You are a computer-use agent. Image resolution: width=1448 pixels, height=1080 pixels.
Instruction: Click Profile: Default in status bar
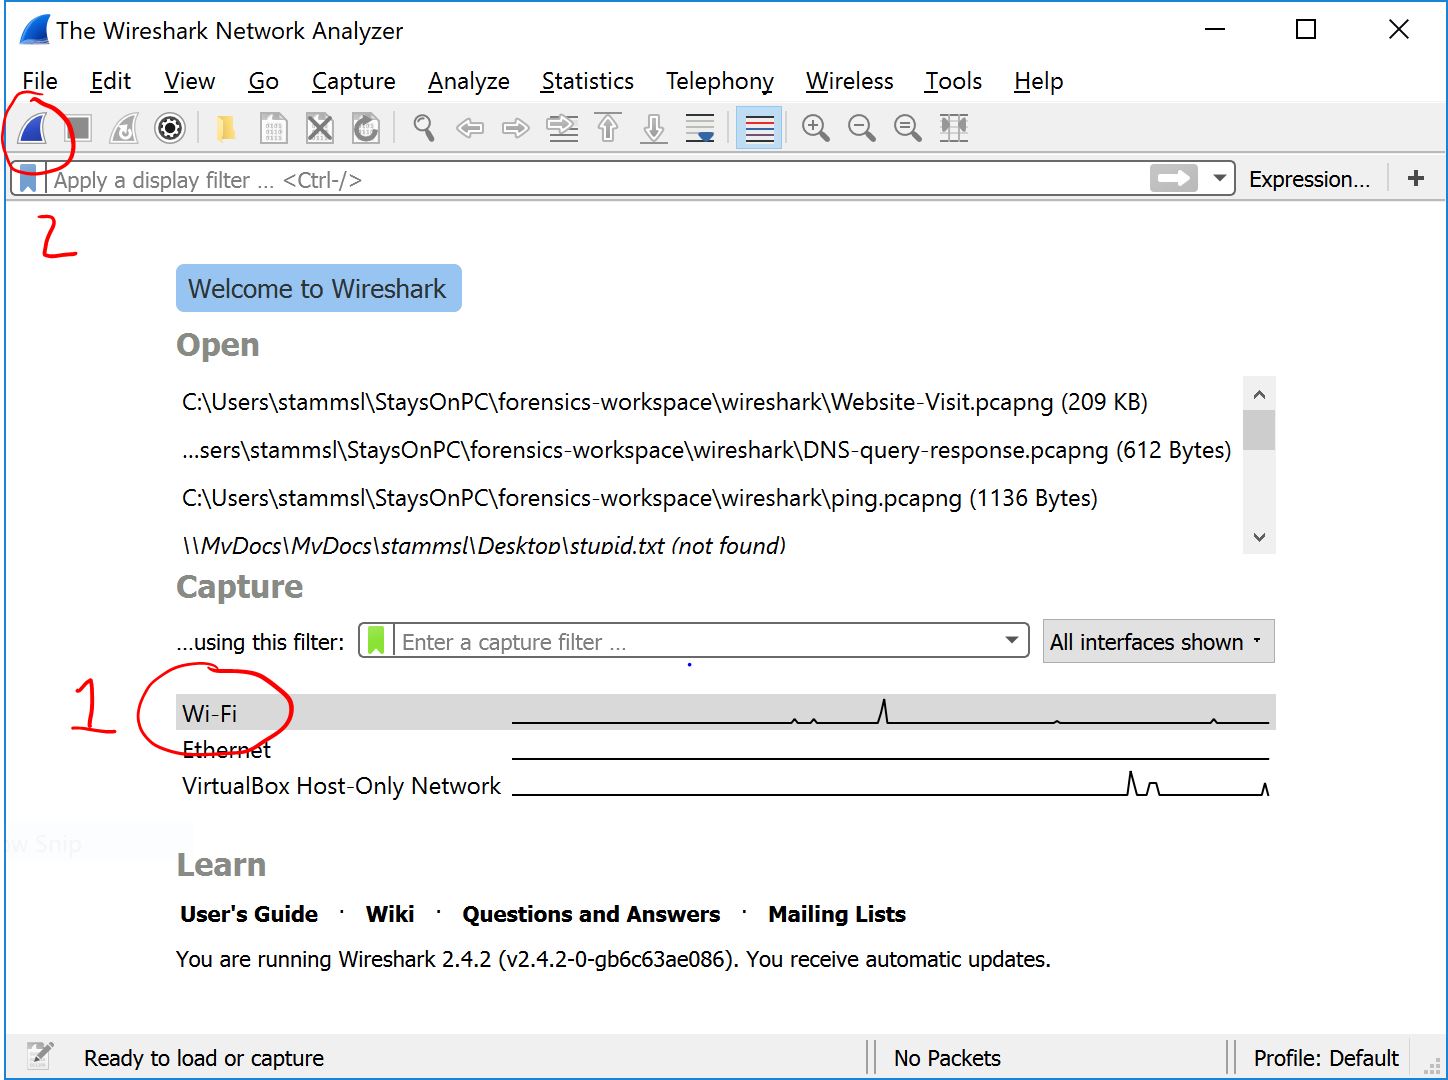click(1326, 1058)
